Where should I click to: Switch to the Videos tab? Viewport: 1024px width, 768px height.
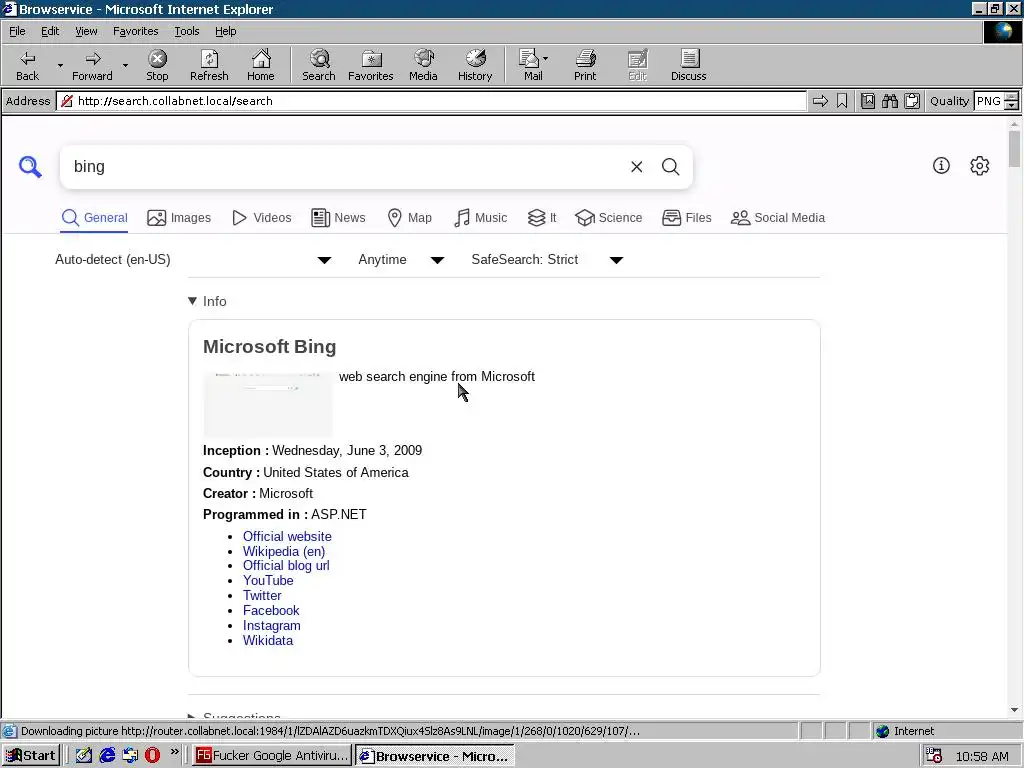pos(262,217)
